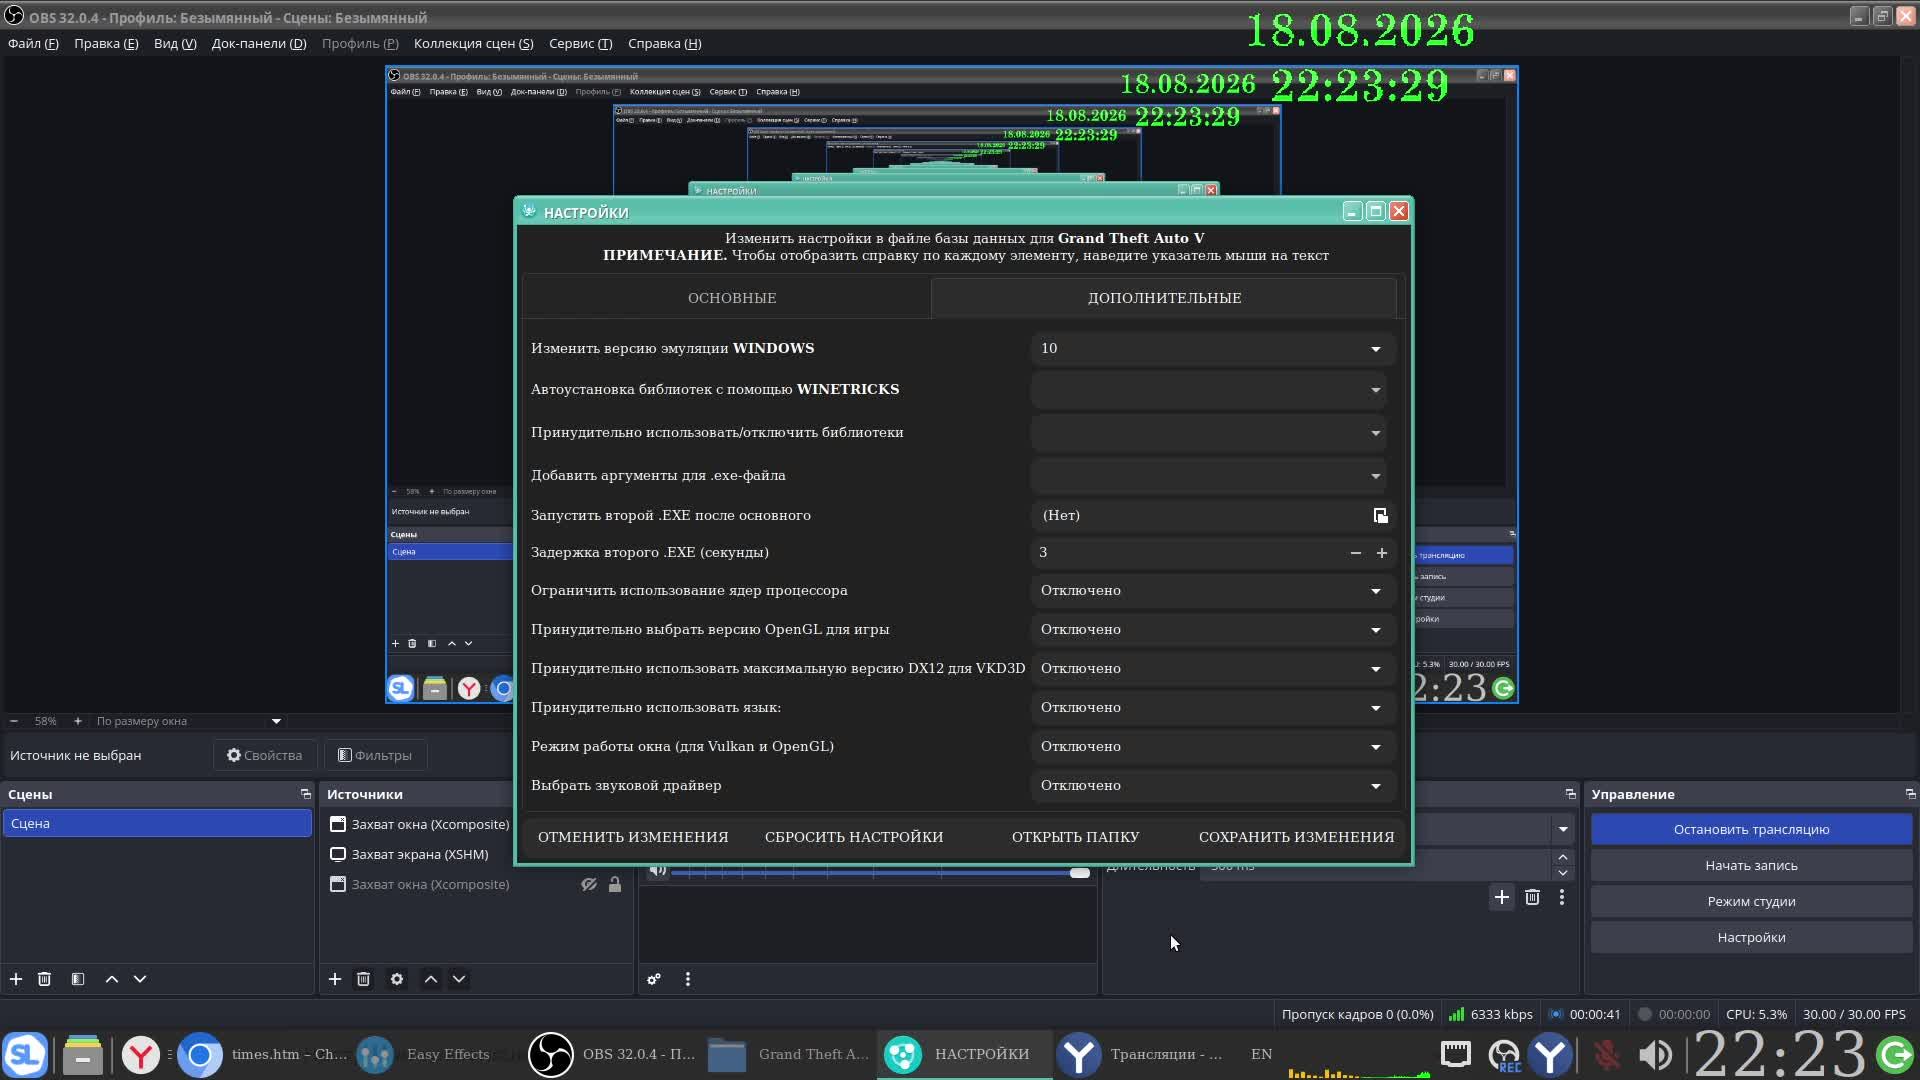Open Файл menu in OBS
Image resolution: width=1920 pixels, height=1080 pixels.
tap(33, 44)
